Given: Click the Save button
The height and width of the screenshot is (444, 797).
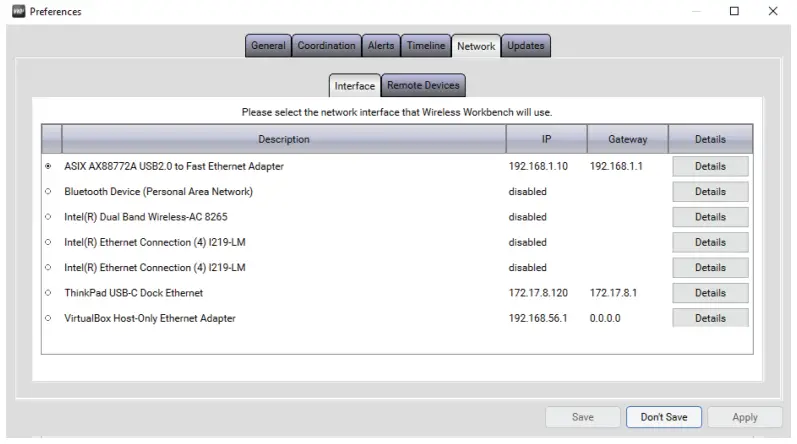Looking at the screenshot, I should click(x=583, y=417).
